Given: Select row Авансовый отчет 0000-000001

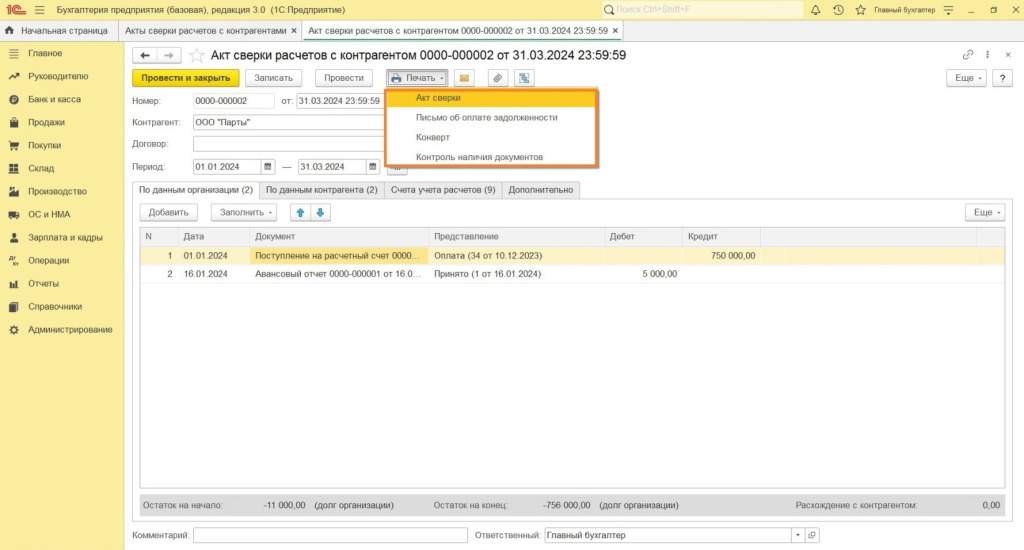Looking at the screenshot, I should tap(572, 274).
